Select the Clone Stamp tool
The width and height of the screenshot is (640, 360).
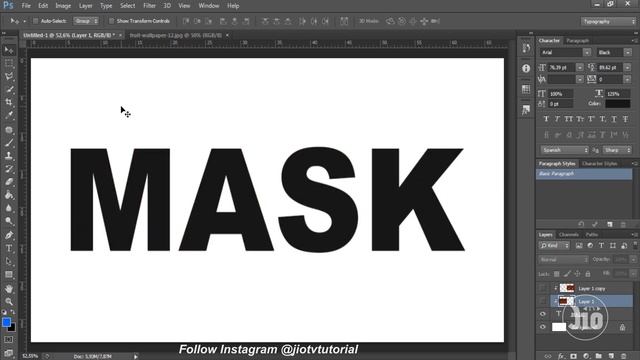(x=9, y=156)
